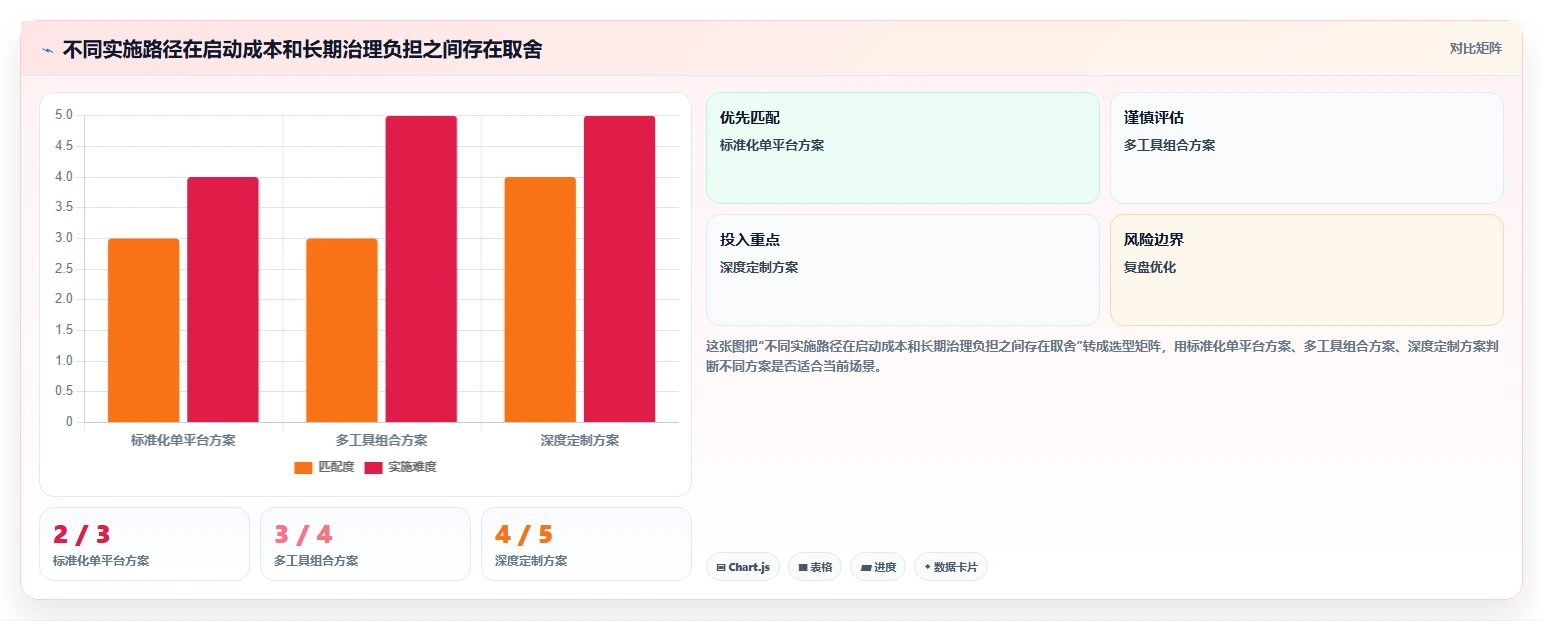
Task: Open the 风险边界 card
Action: tap(1307, 270)
